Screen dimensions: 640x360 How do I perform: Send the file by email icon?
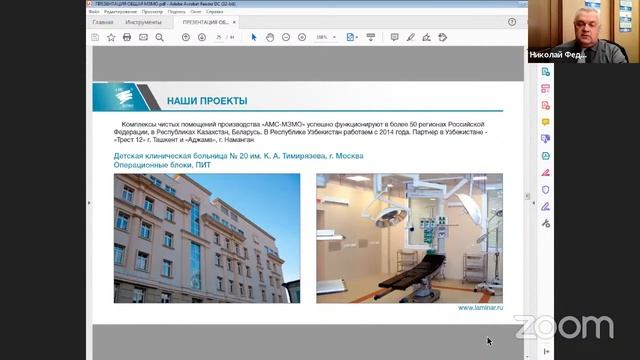pos(143,37)
